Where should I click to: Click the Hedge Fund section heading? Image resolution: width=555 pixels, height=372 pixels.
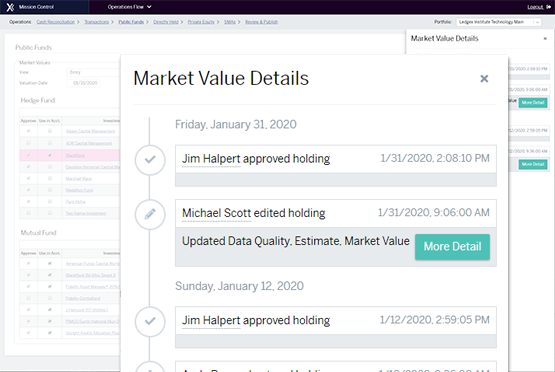click(38, 101)
